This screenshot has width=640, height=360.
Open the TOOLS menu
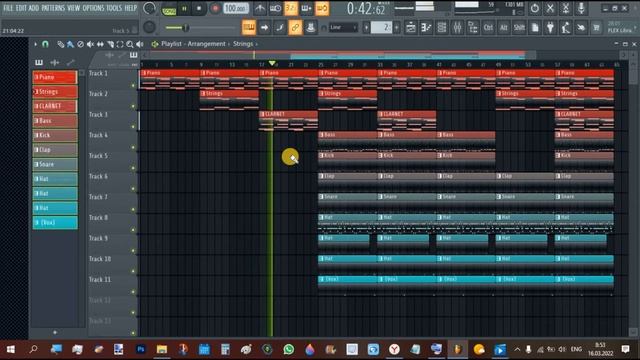(114, 8)
